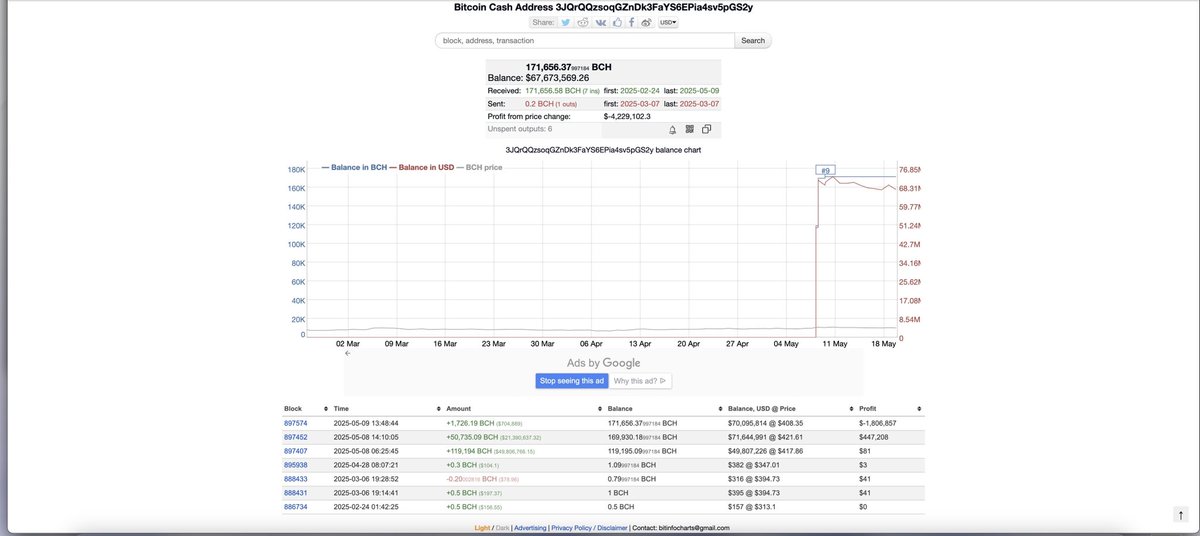The height and width of the screenshot is (536, 1200).
Task: Click the bell notification icon
Action: [x=673, y=129]
